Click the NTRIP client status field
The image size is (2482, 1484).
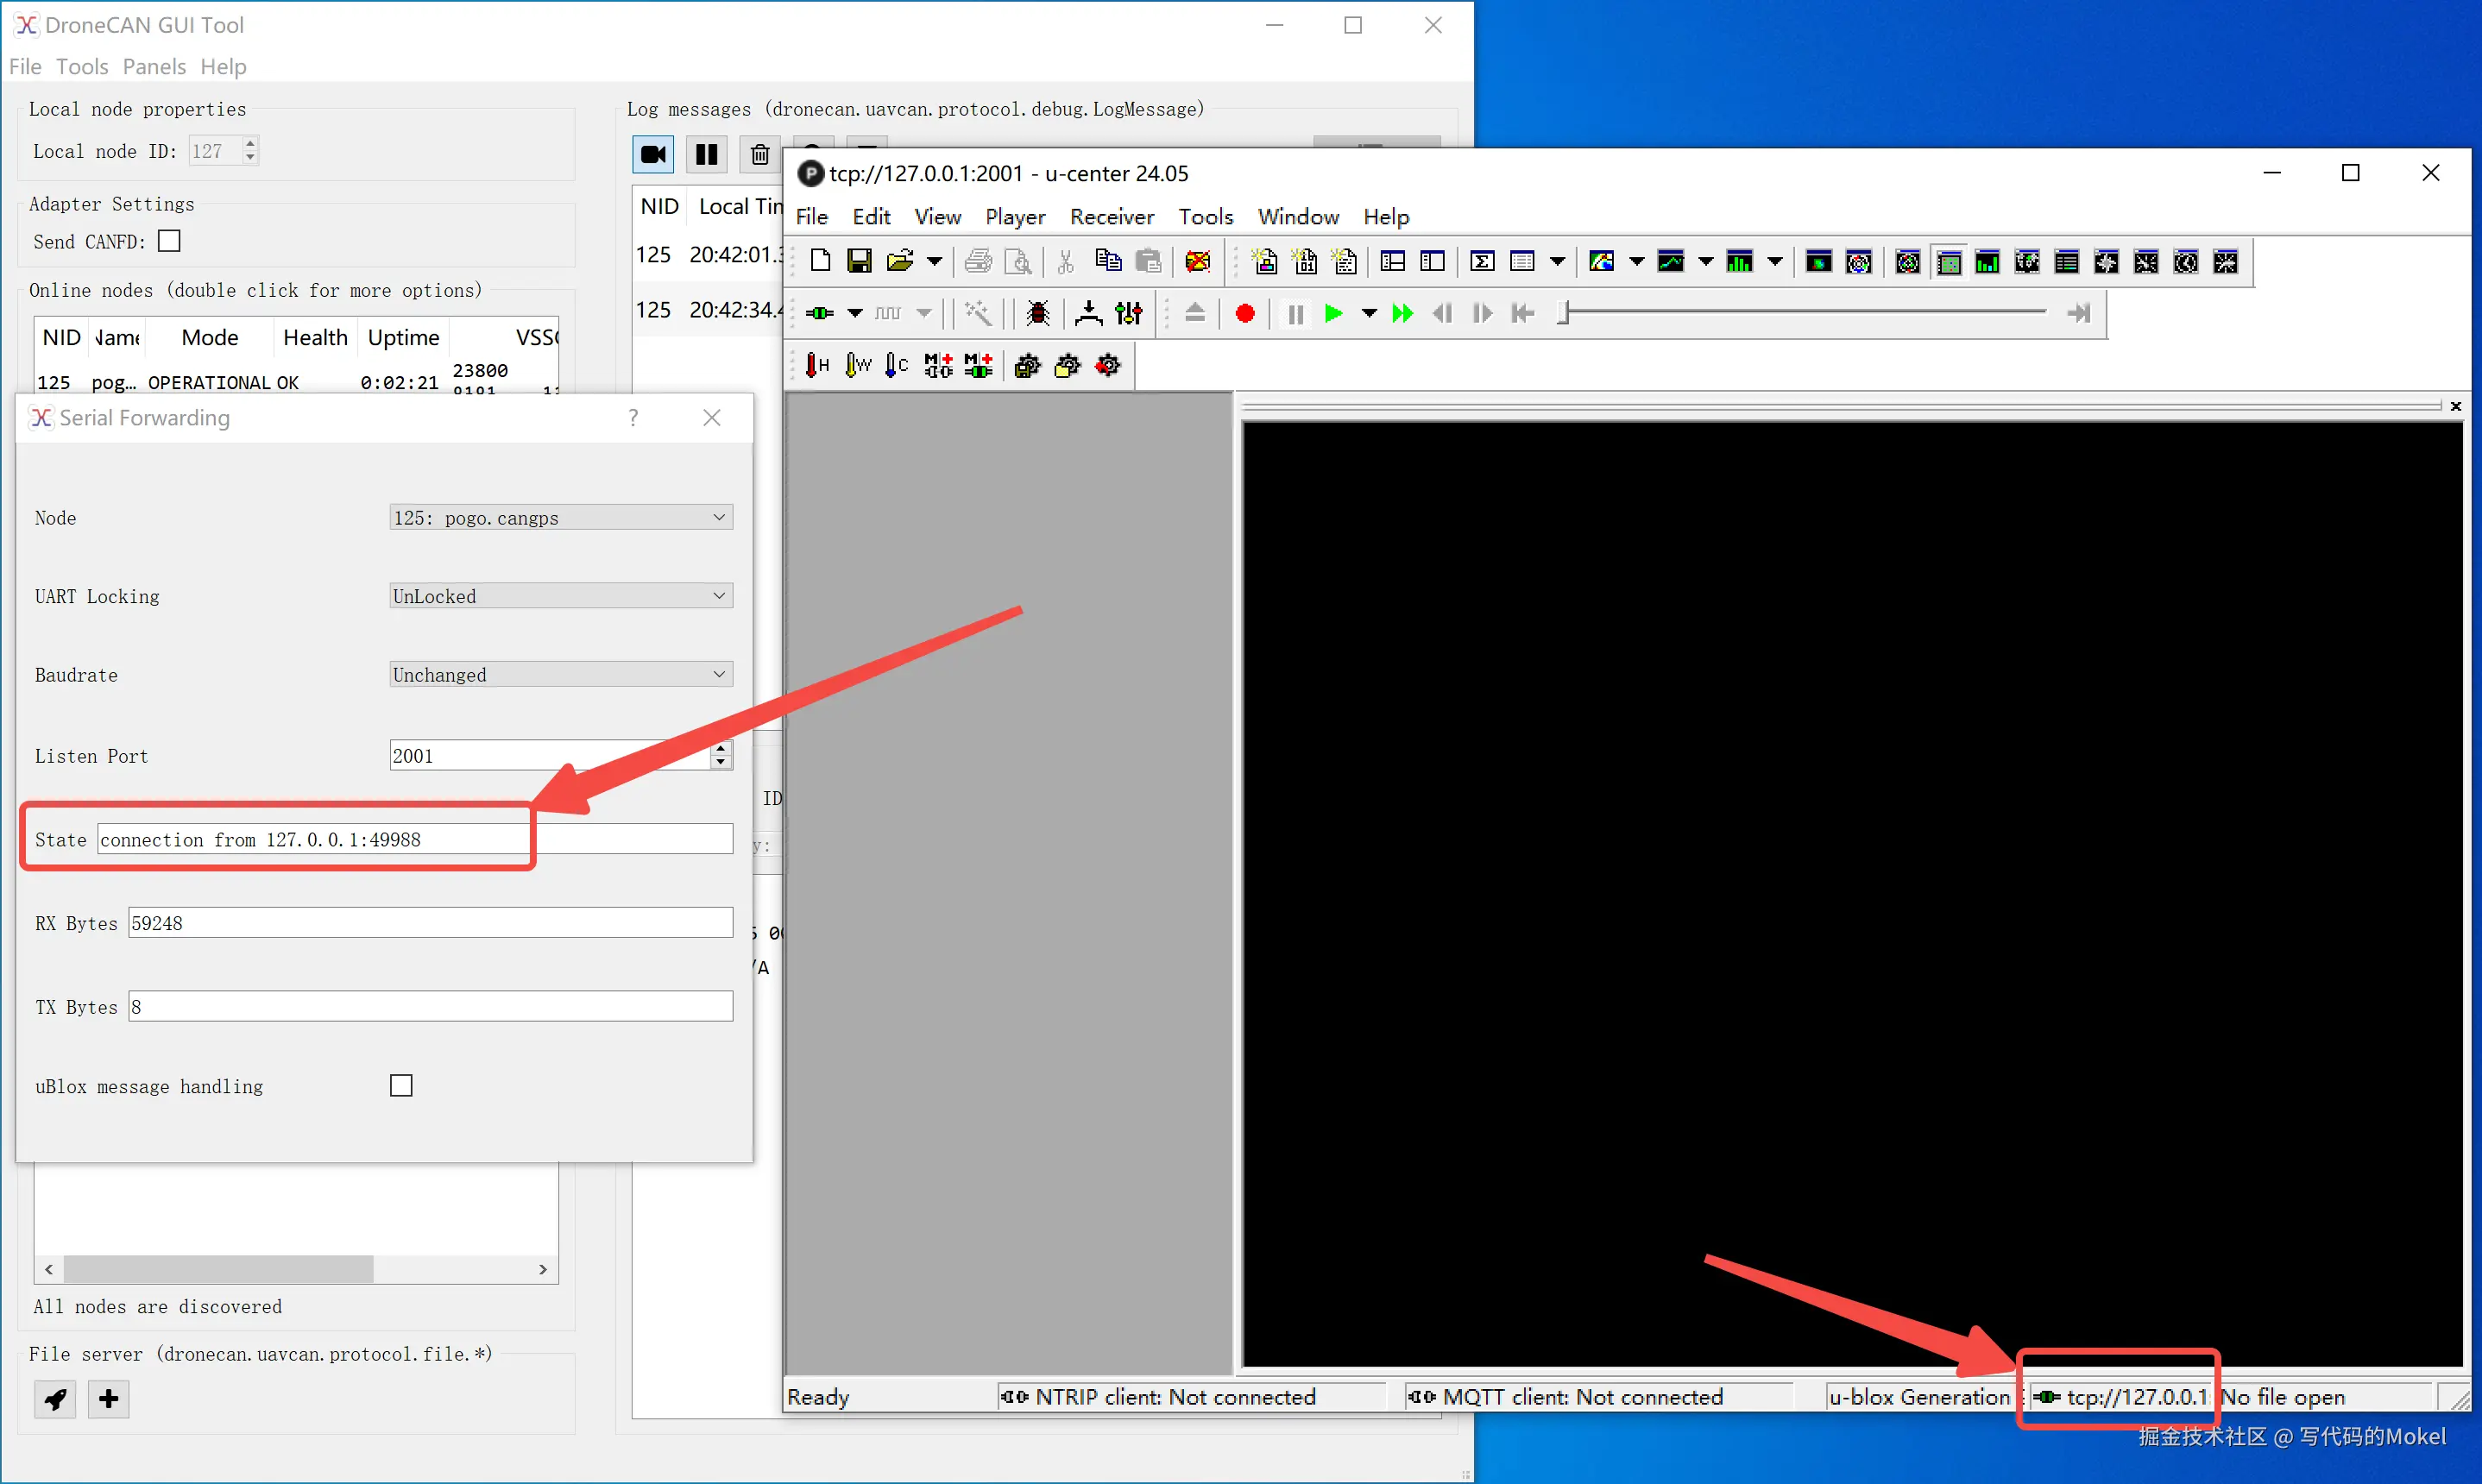tap(1160, 1397)
